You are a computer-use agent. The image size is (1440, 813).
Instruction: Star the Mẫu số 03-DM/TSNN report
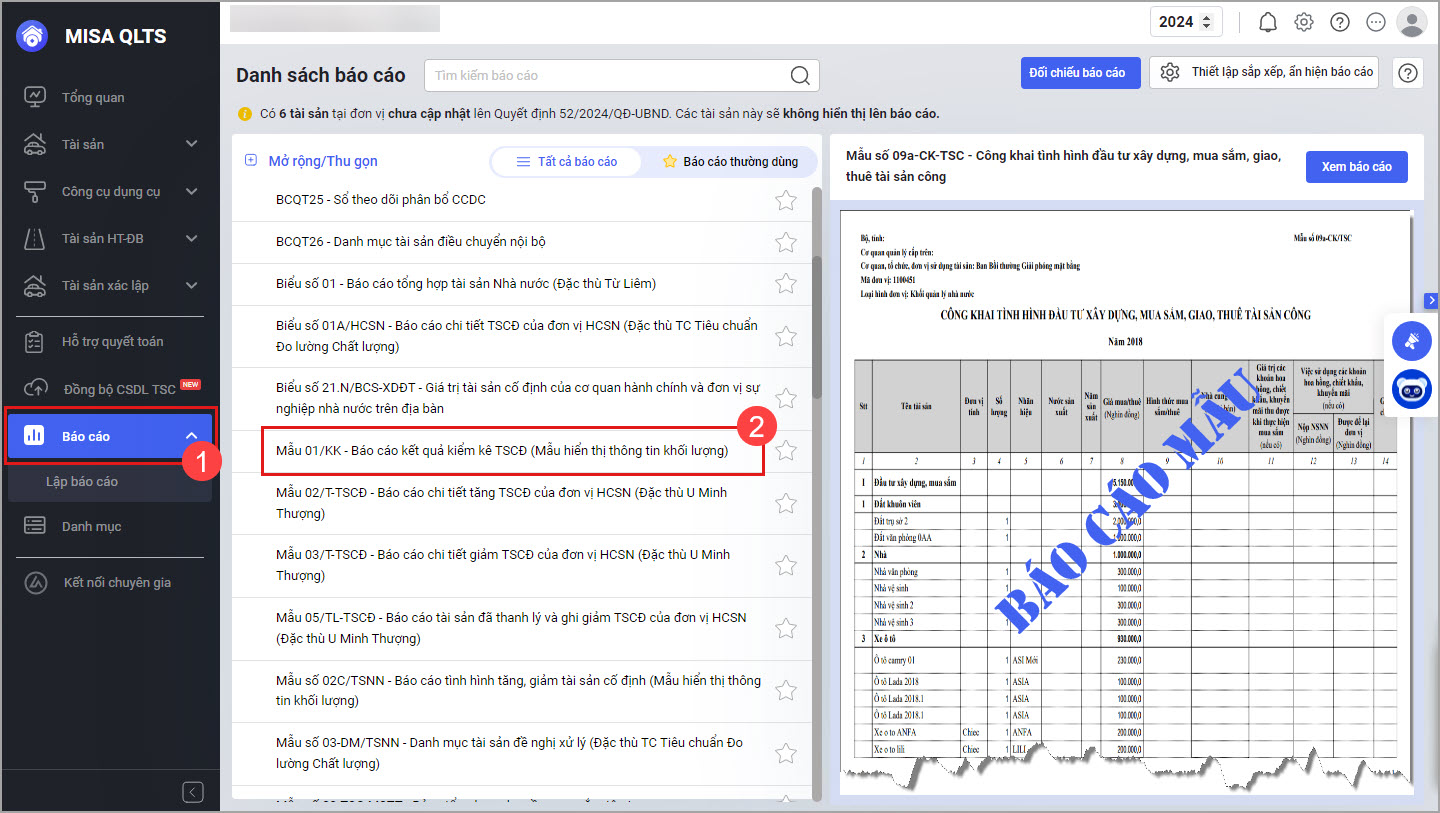786,753
